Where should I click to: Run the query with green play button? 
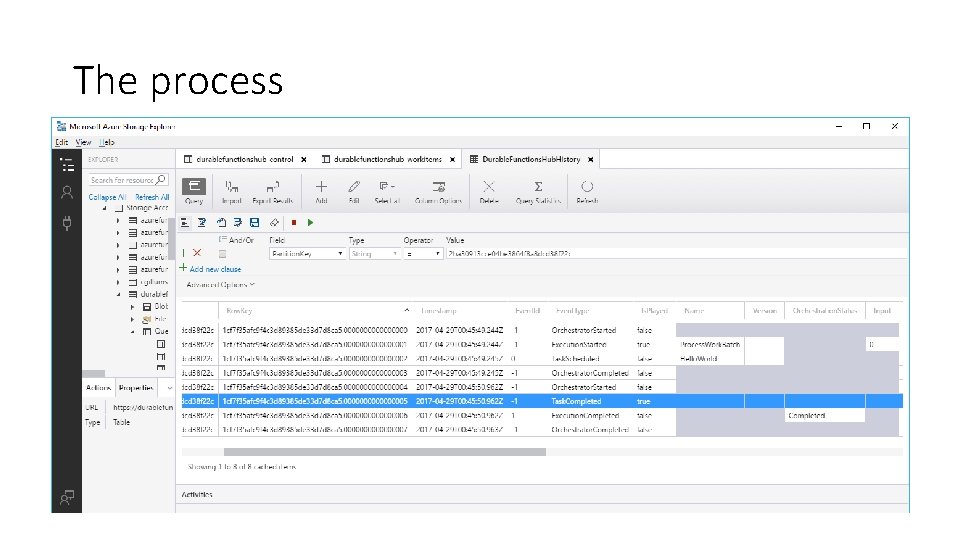coord(310,223)
